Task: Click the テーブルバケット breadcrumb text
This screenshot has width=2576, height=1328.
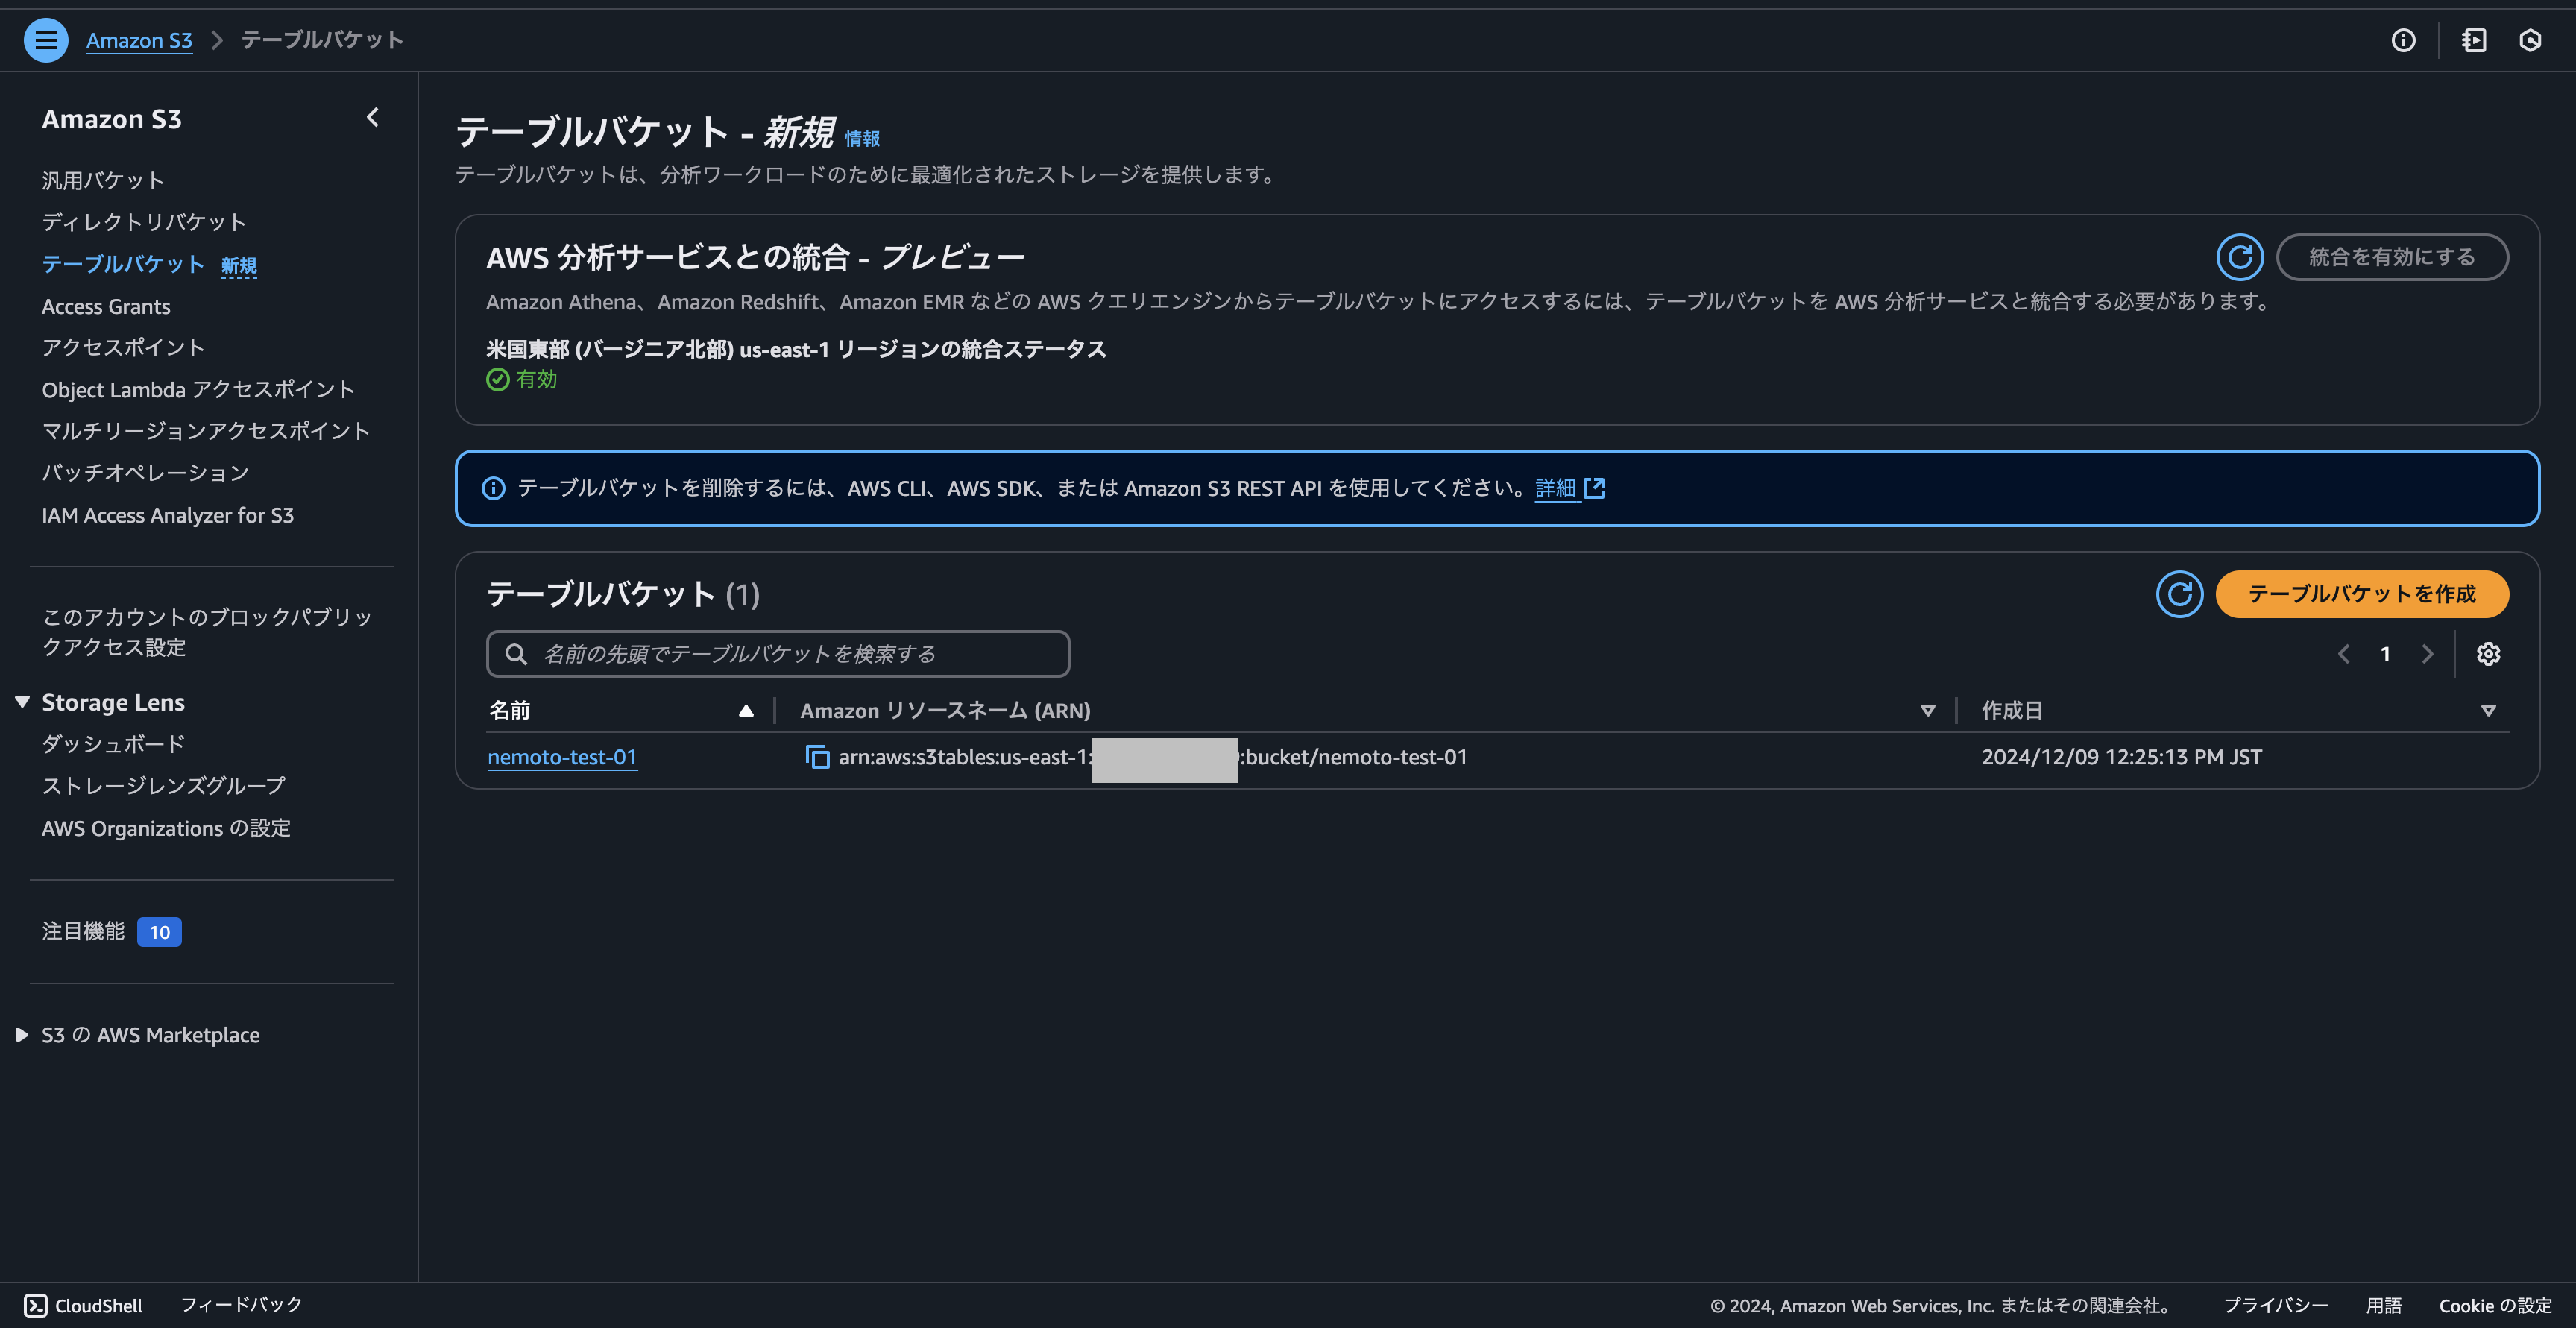Action: (322, 40)
